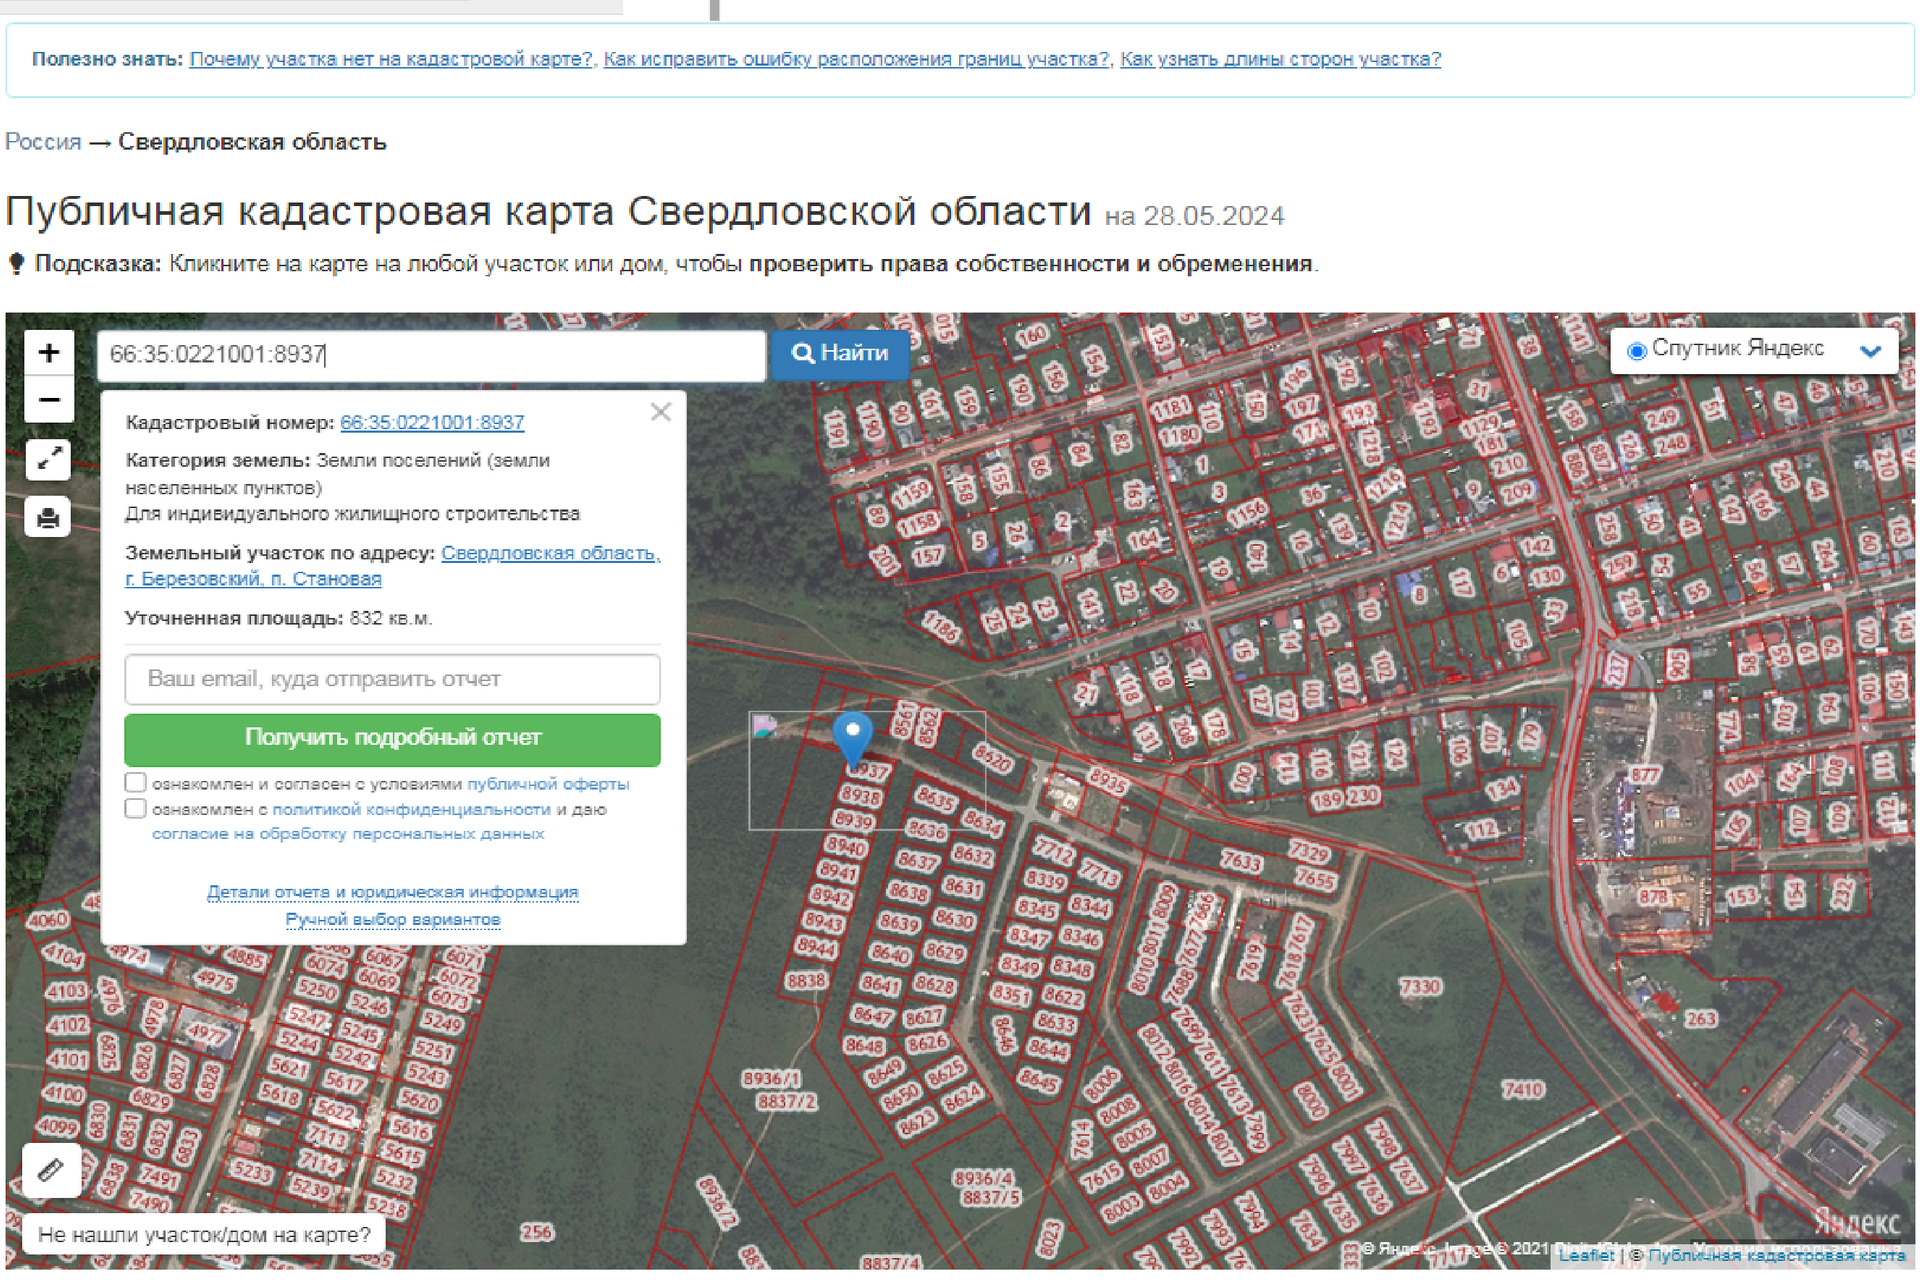Image resolution: width=1920 pixels, height=1286 pixels.
Task: Check the public offer agreement checkbox
Action: point(136,782)
